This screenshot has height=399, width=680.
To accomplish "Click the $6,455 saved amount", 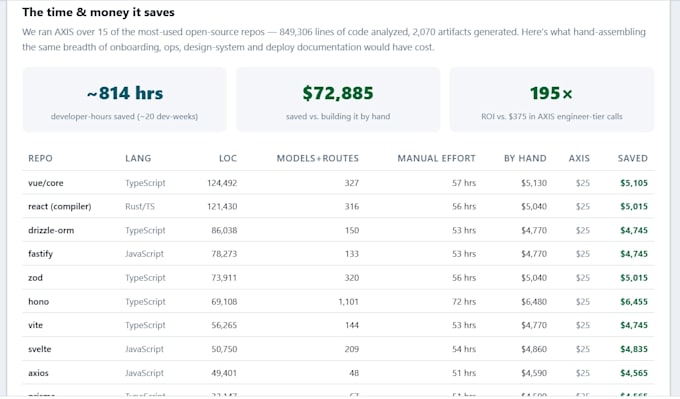I will tap(634, 301).
